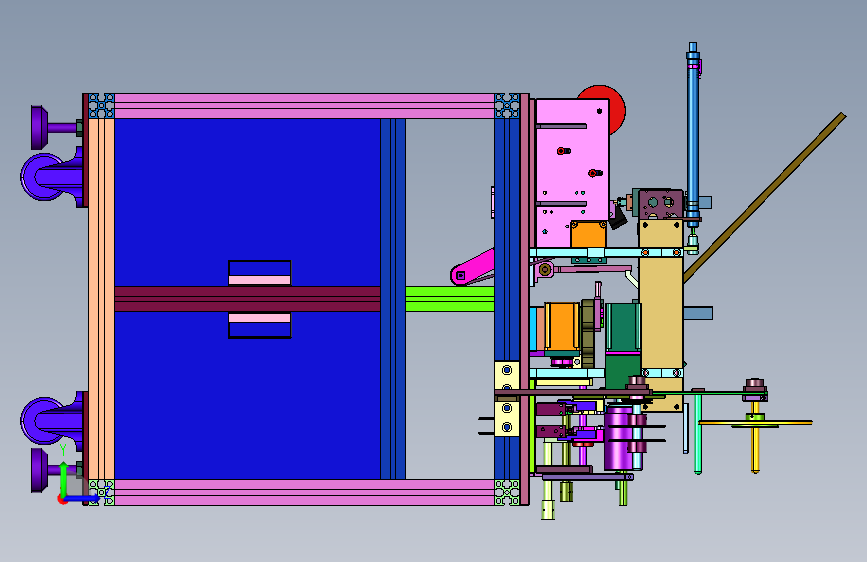867x562 pixels.
Task: Select the top pink aluminum frame rail
Action: [304, 106]
